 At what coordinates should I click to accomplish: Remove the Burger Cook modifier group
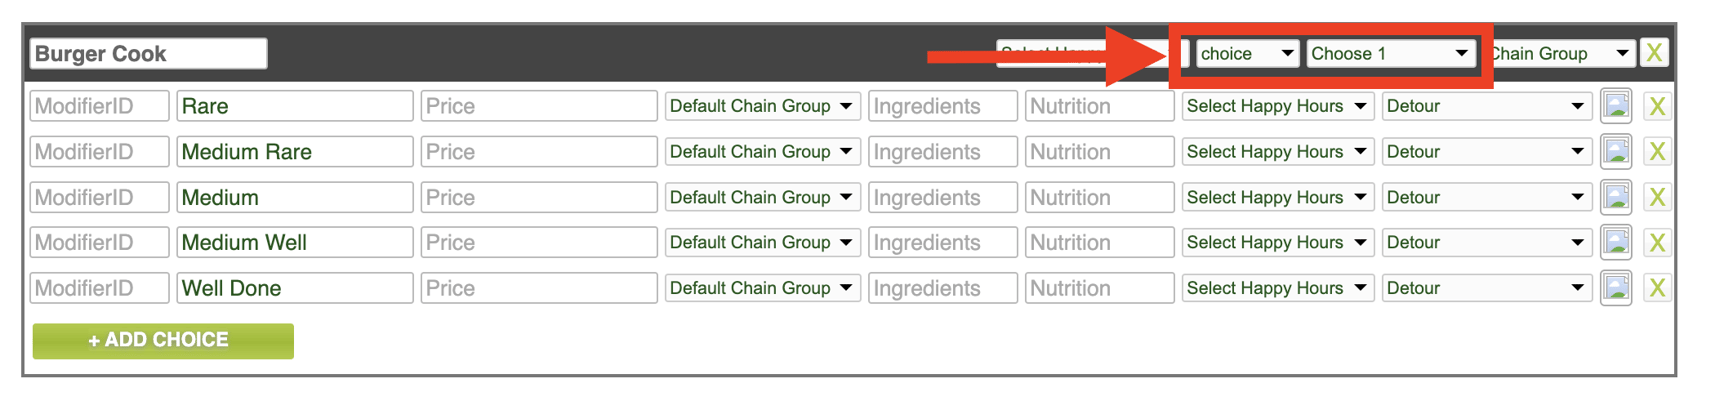1654,53
